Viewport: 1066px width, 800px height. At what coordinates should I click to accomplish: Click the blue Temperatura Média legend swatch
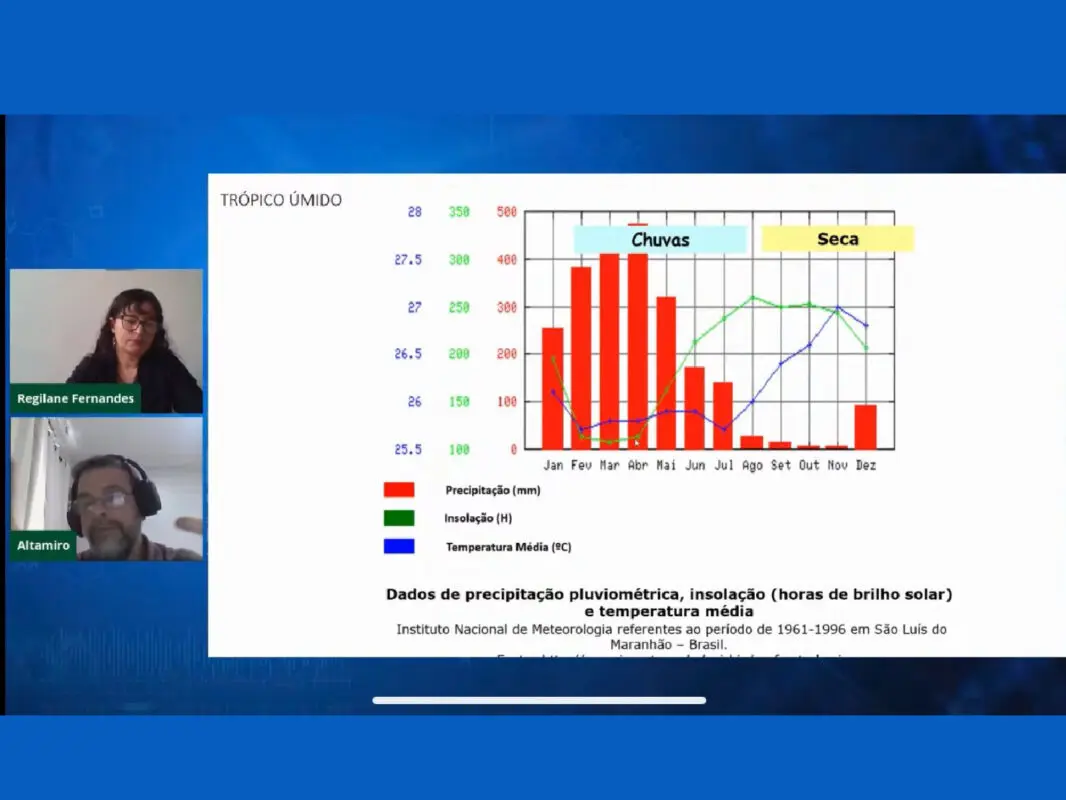pyautogui.click(x=399, y=546)
